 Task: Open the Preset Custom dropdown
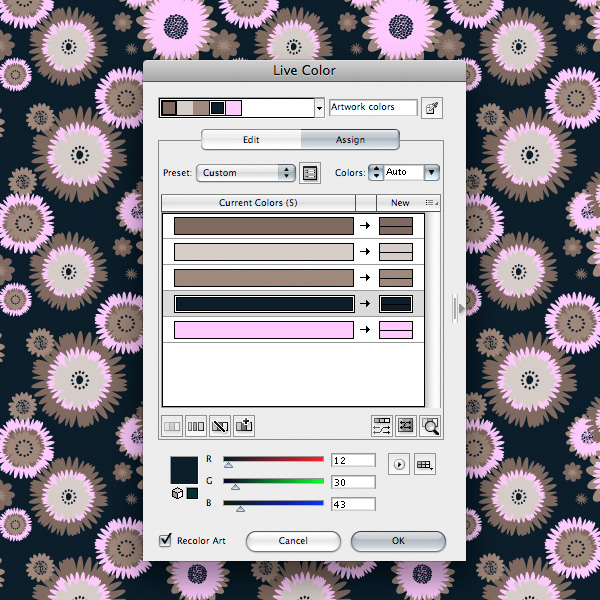coord(246,173)
